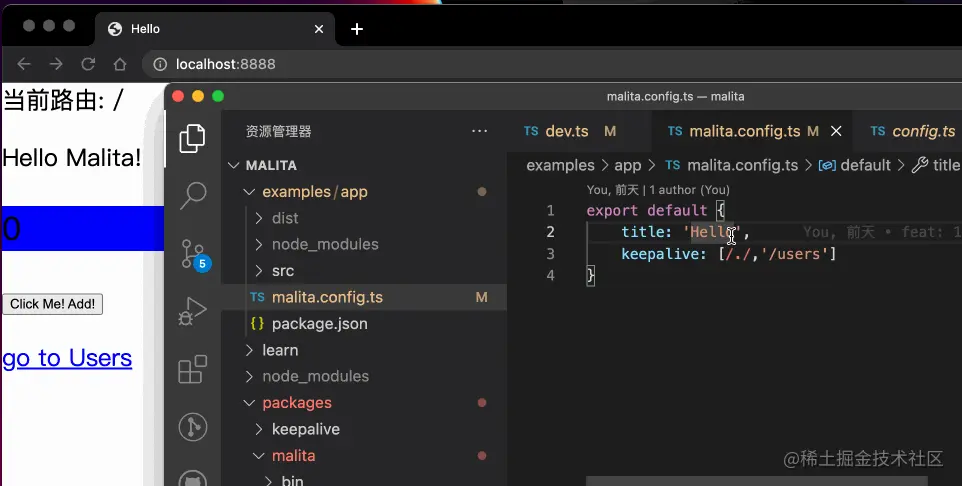Reload the localhost page
The image size is (962, 486).
tap(88, 64)
